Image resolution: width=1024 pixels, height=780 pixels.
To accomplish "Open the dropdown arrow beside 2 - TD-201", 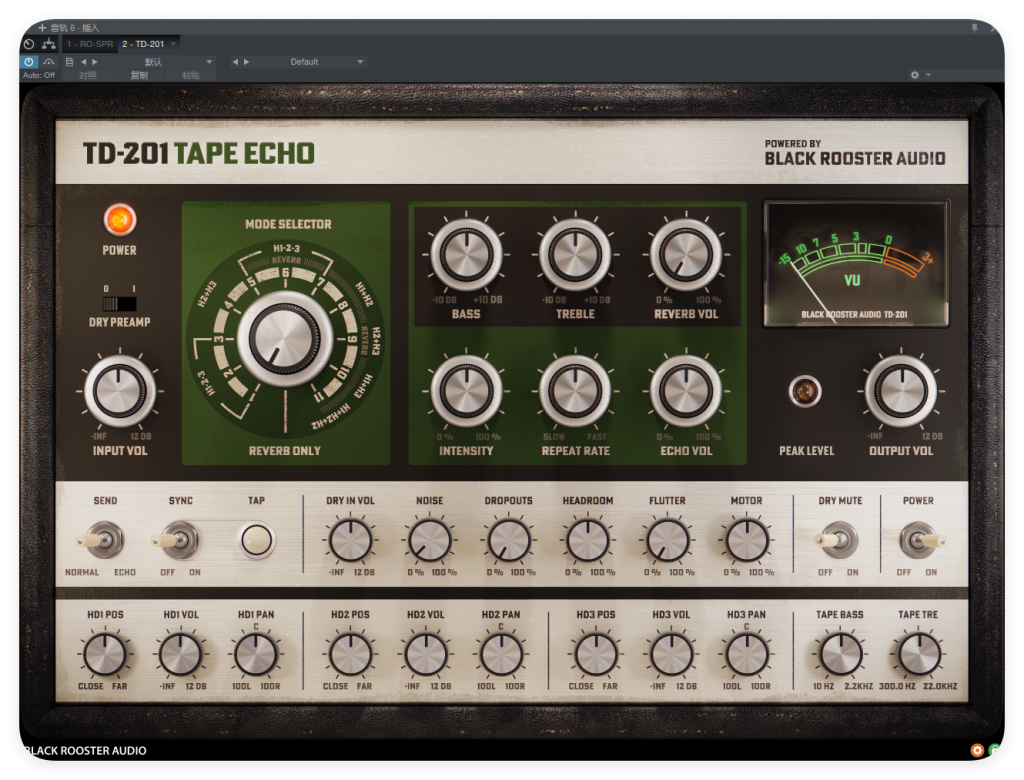I will tap(174, 44).
